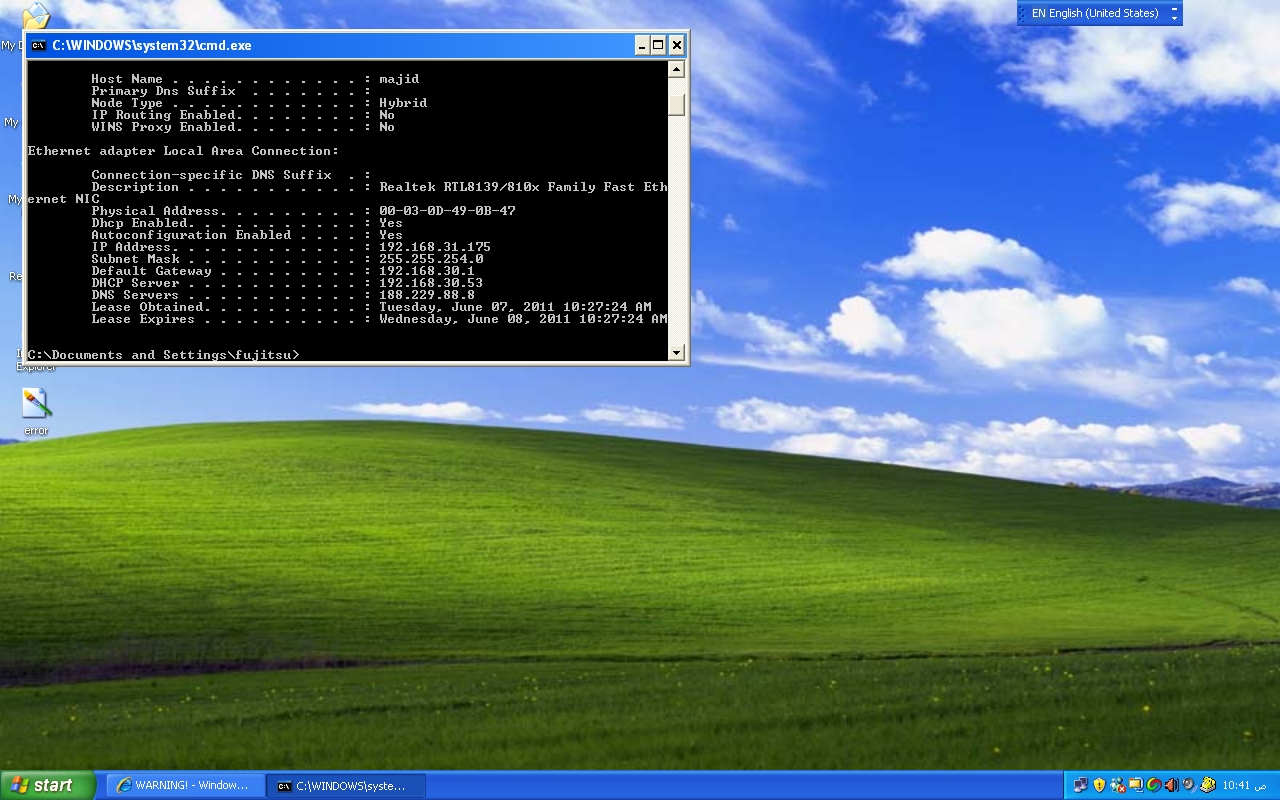Open the My Documents folder icon on desktop
The width and height of the screenshot is (1280, 800).
[x=35, y=14]
